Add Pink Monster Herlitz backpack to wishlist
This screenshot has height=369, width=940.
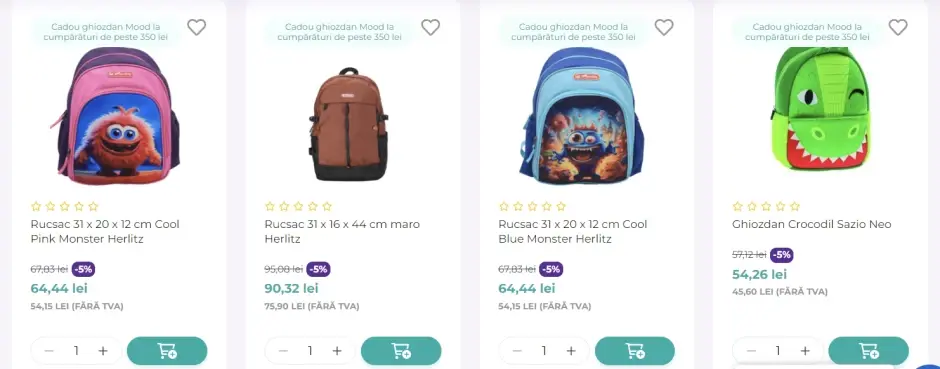tap(197, 27)
